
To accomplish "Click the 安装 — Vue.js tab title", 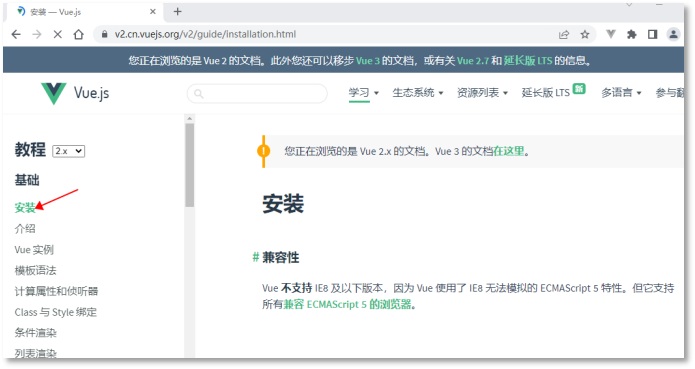I will point(55,12).
